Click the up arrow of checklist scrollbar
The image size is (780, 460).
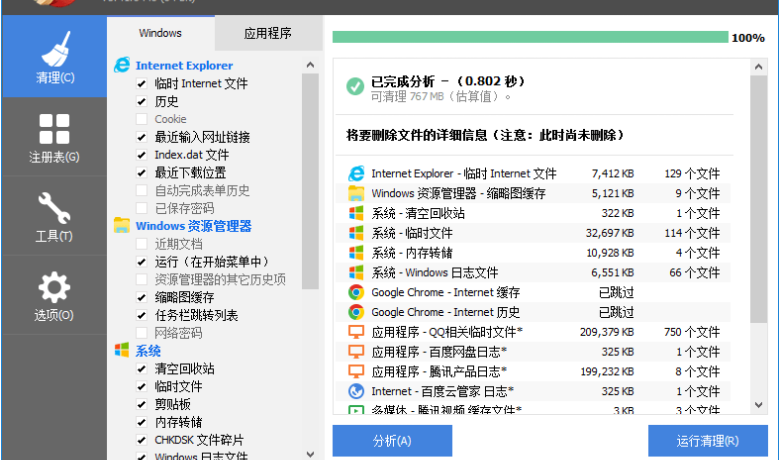click(310, 65)
